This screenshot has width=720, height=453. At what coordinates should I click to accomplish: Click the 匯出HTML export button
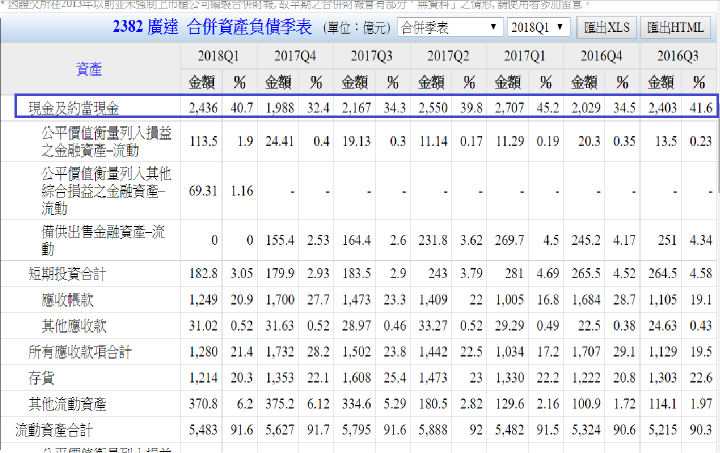point(675,28)
